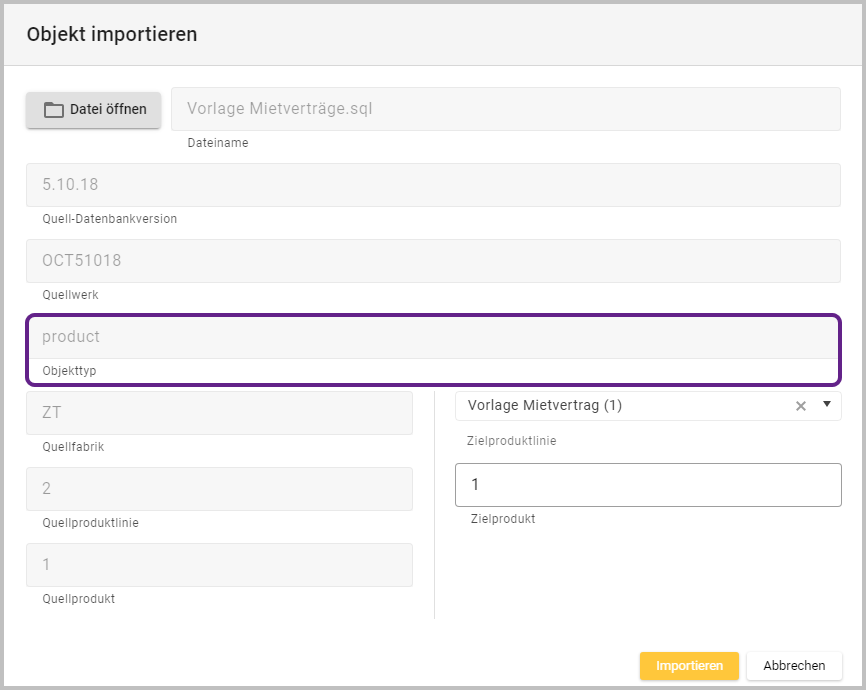Click the Dateiname label under the file field
Viewport: 866px width, 690px height.
[x=218, y=143]
